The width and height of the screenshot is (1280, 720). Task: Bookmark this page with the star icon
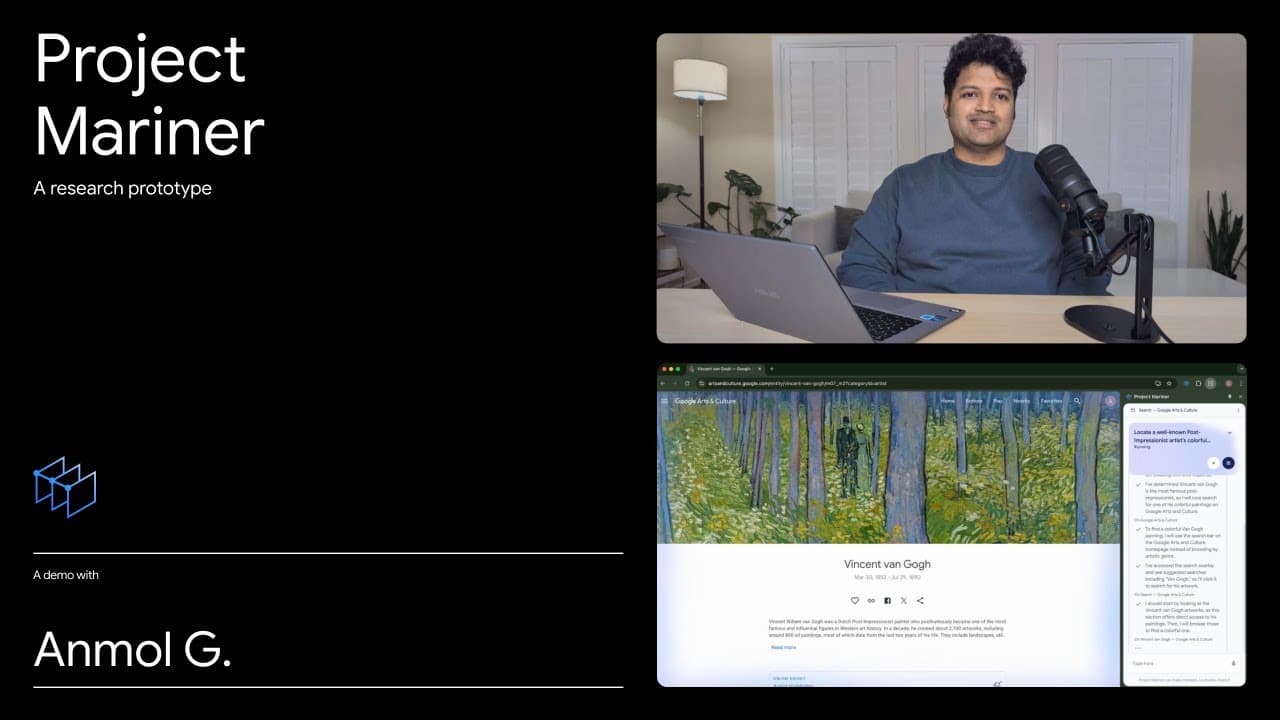[1169, 383]
